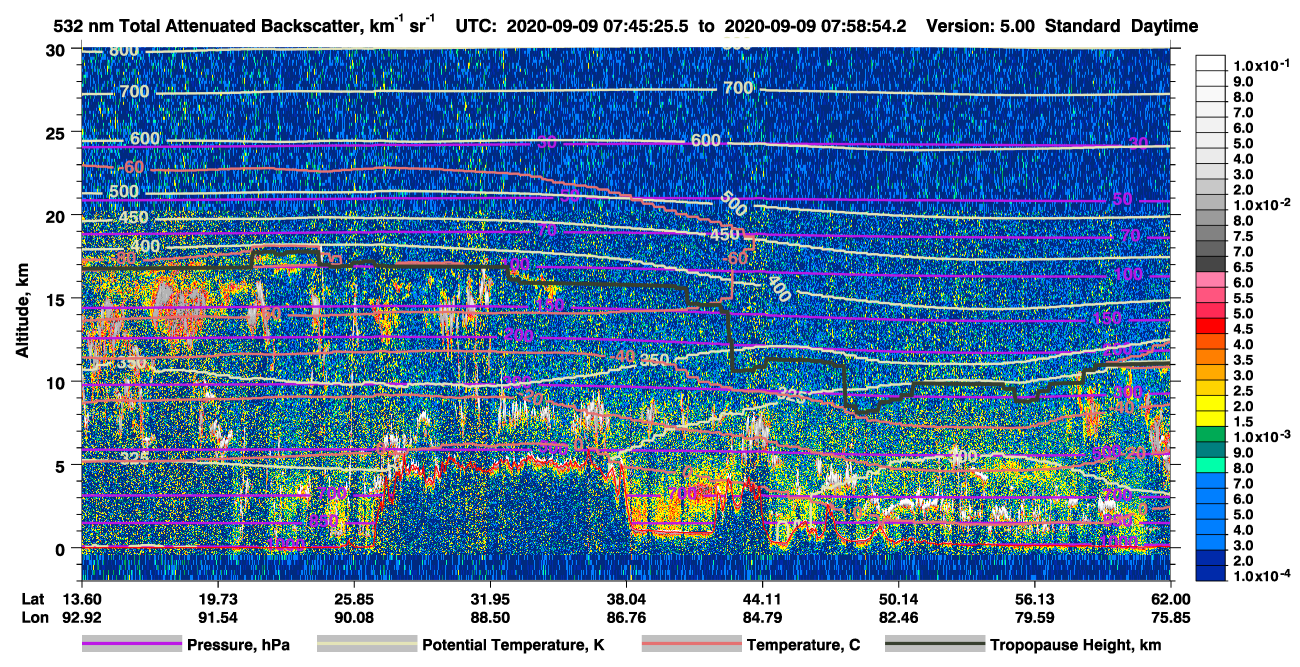The height and width of the screenshot is (667, 1300).
Task: Click longitude value '88.50'
Action: (489, 617)
